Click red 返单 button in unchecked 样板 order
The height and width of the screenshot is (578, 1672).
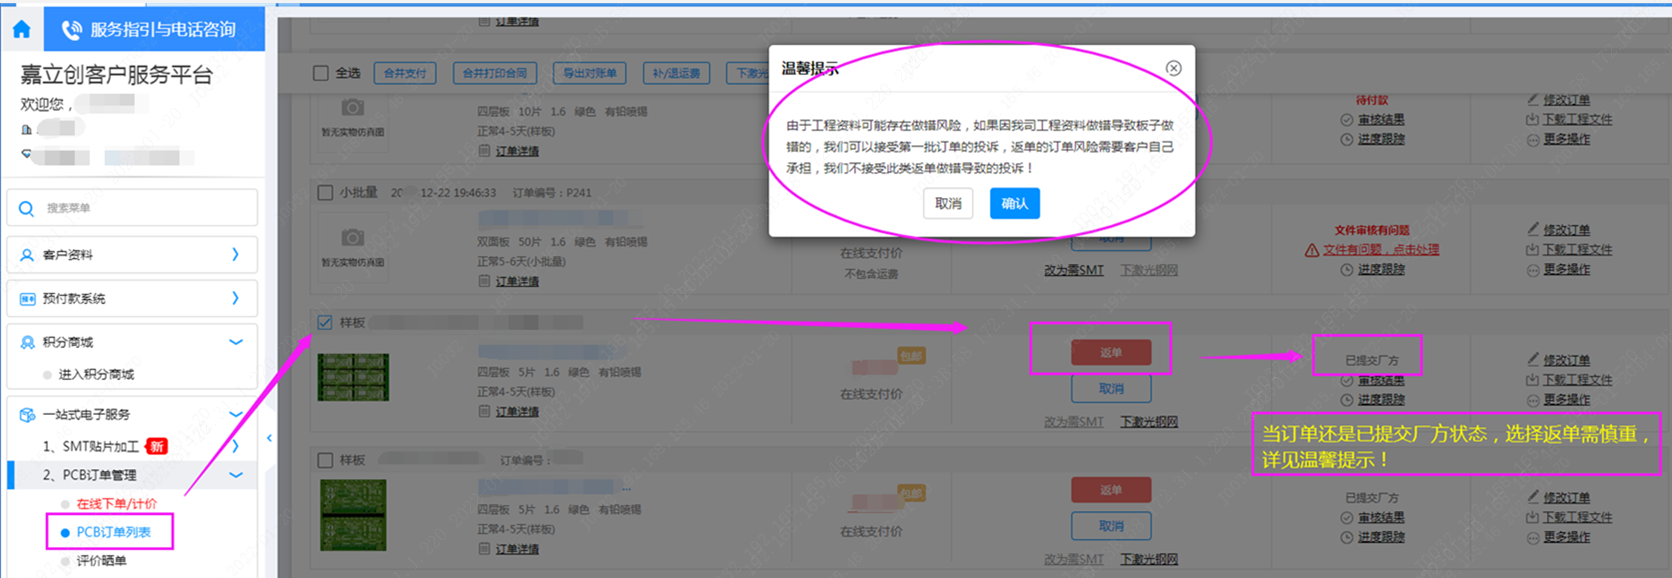point(1111,490)
